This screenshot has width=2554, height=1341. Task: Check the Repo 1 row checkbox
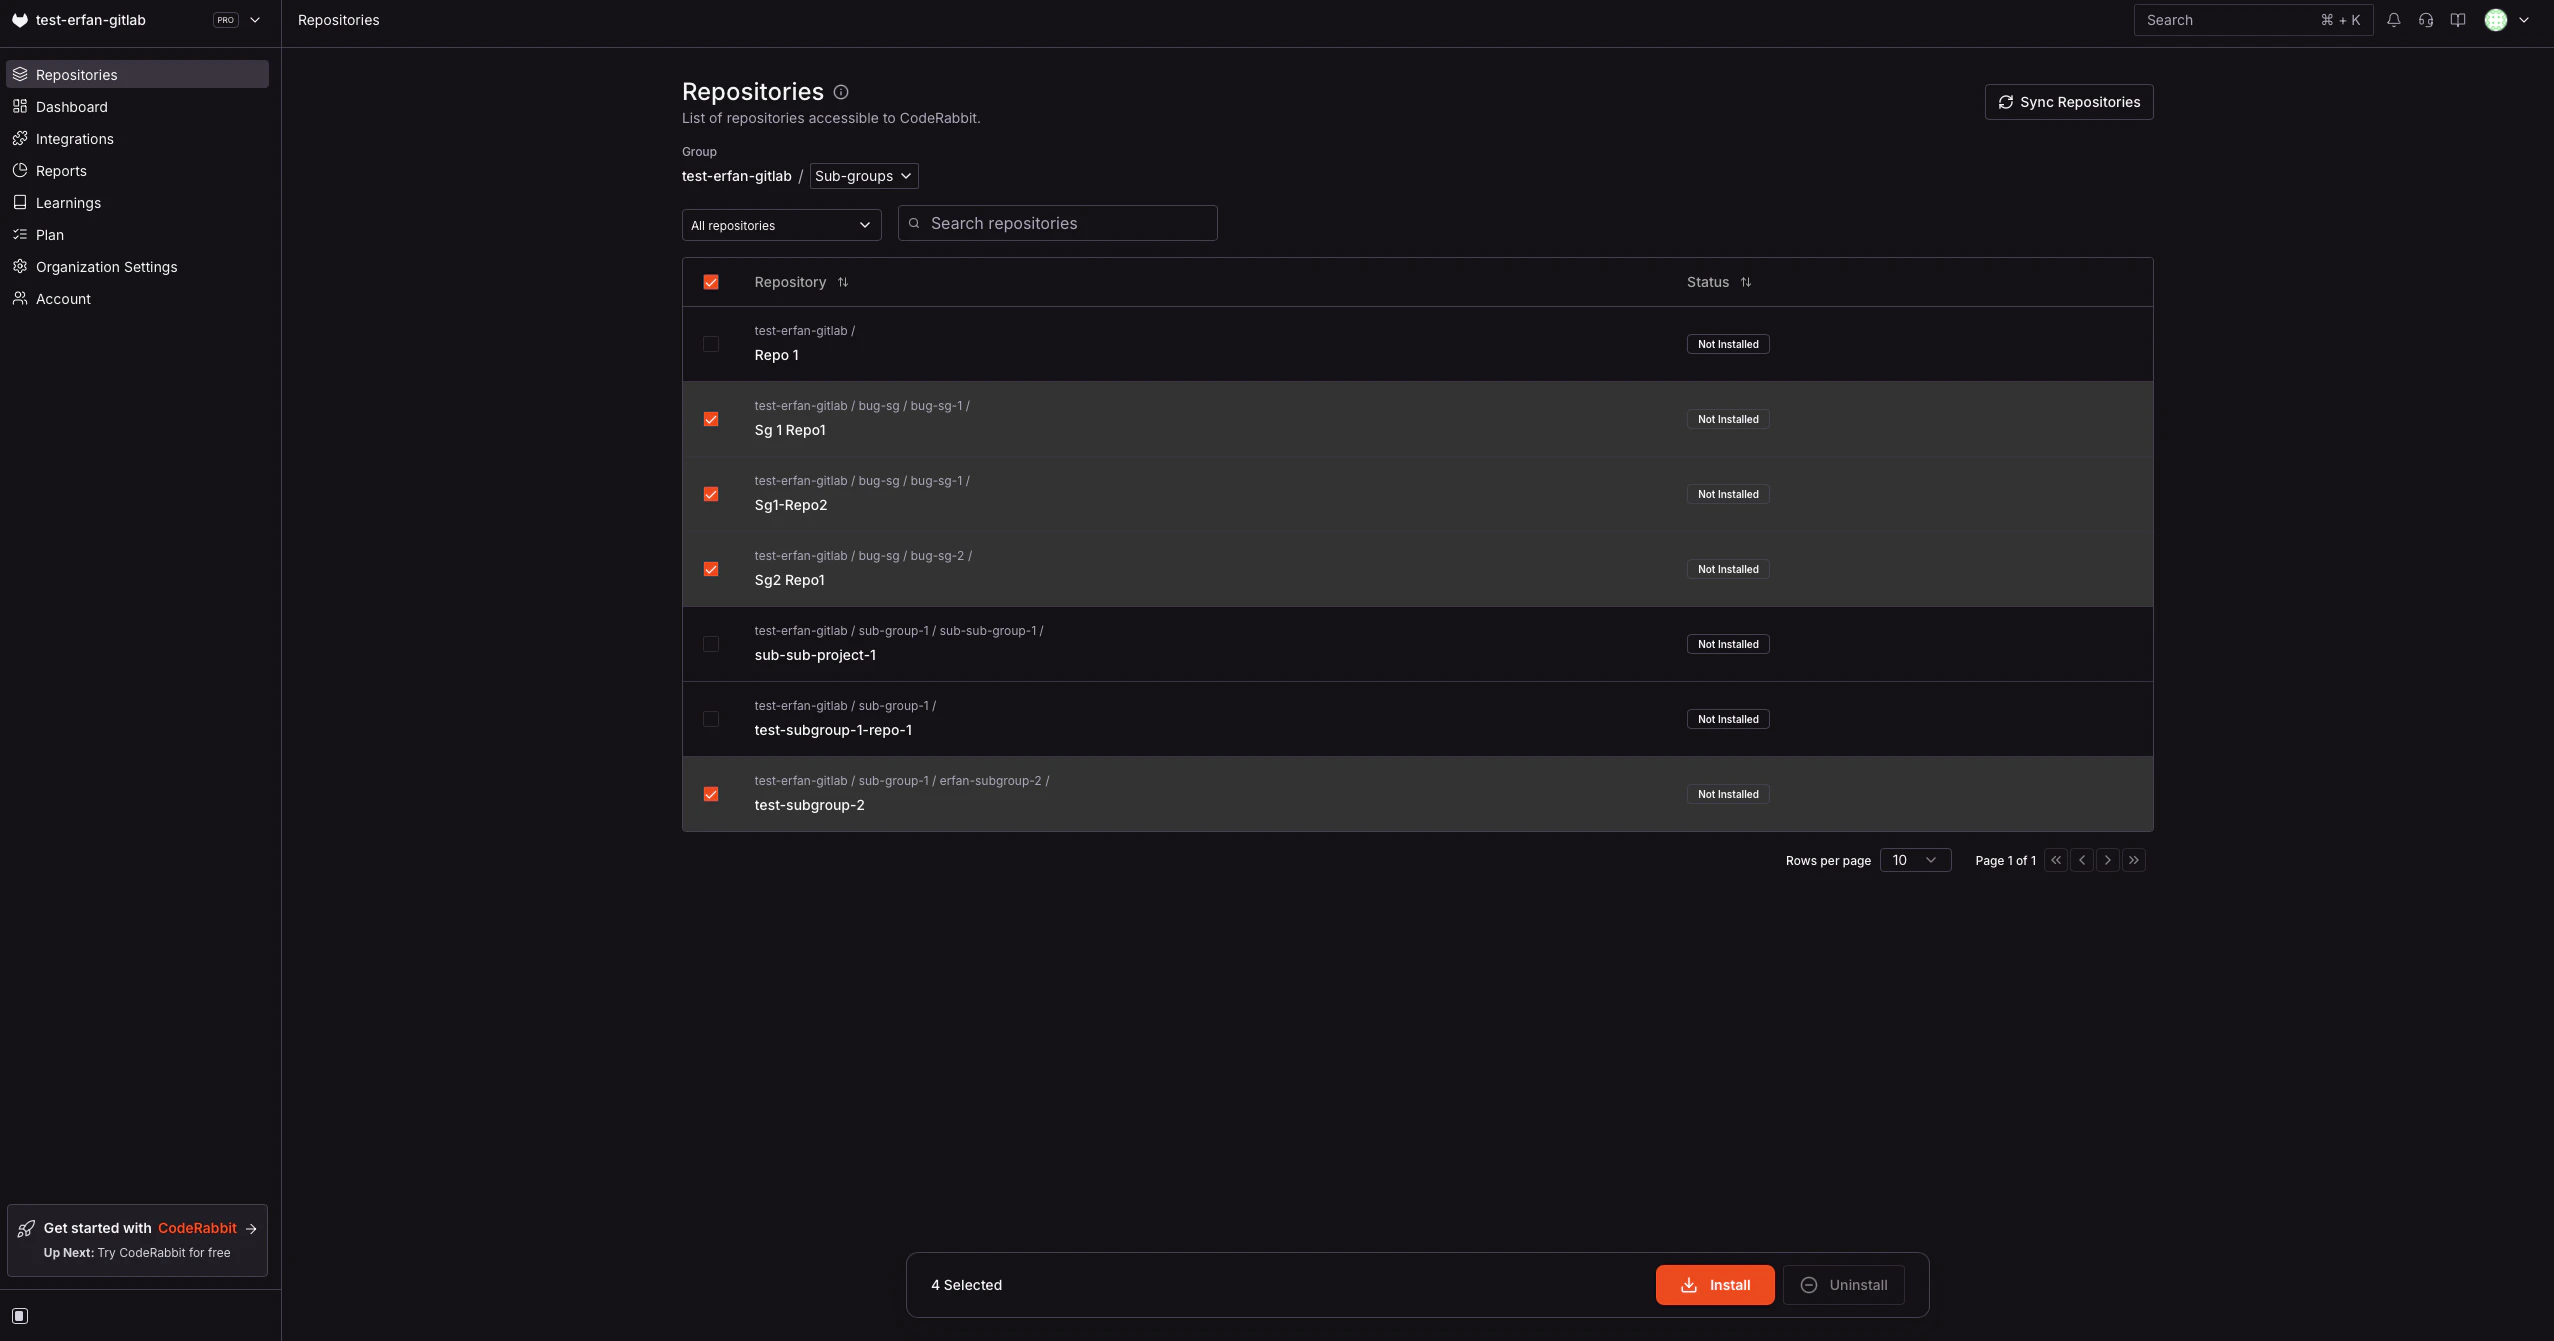click(x=711, y=344)
